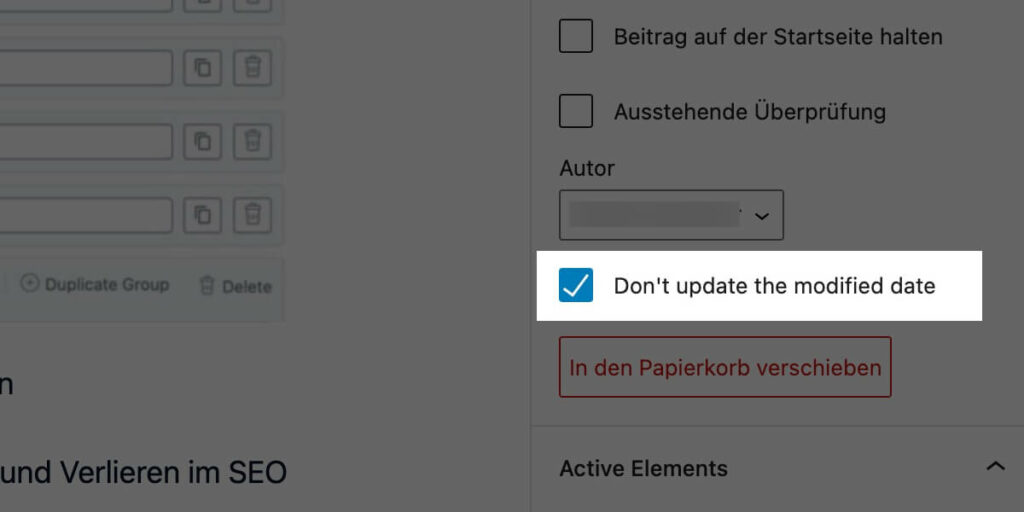Screen dimensions: 1024x512
Task: Click 'In den Papierkorb verschieben' button
Action: pos(725,367)
